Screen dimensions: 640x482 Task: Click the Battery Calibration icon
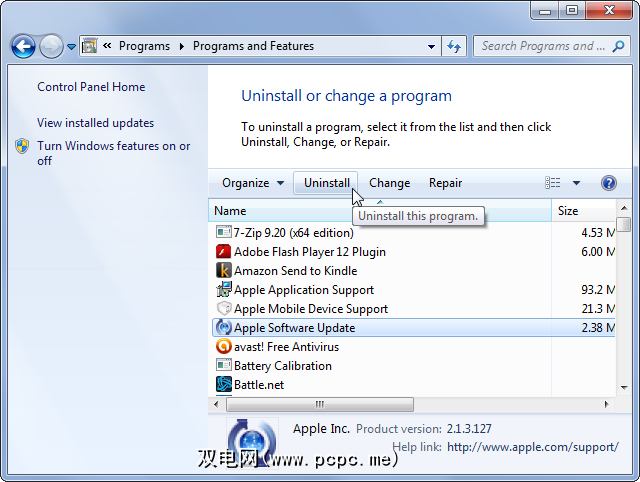point(223,365)
